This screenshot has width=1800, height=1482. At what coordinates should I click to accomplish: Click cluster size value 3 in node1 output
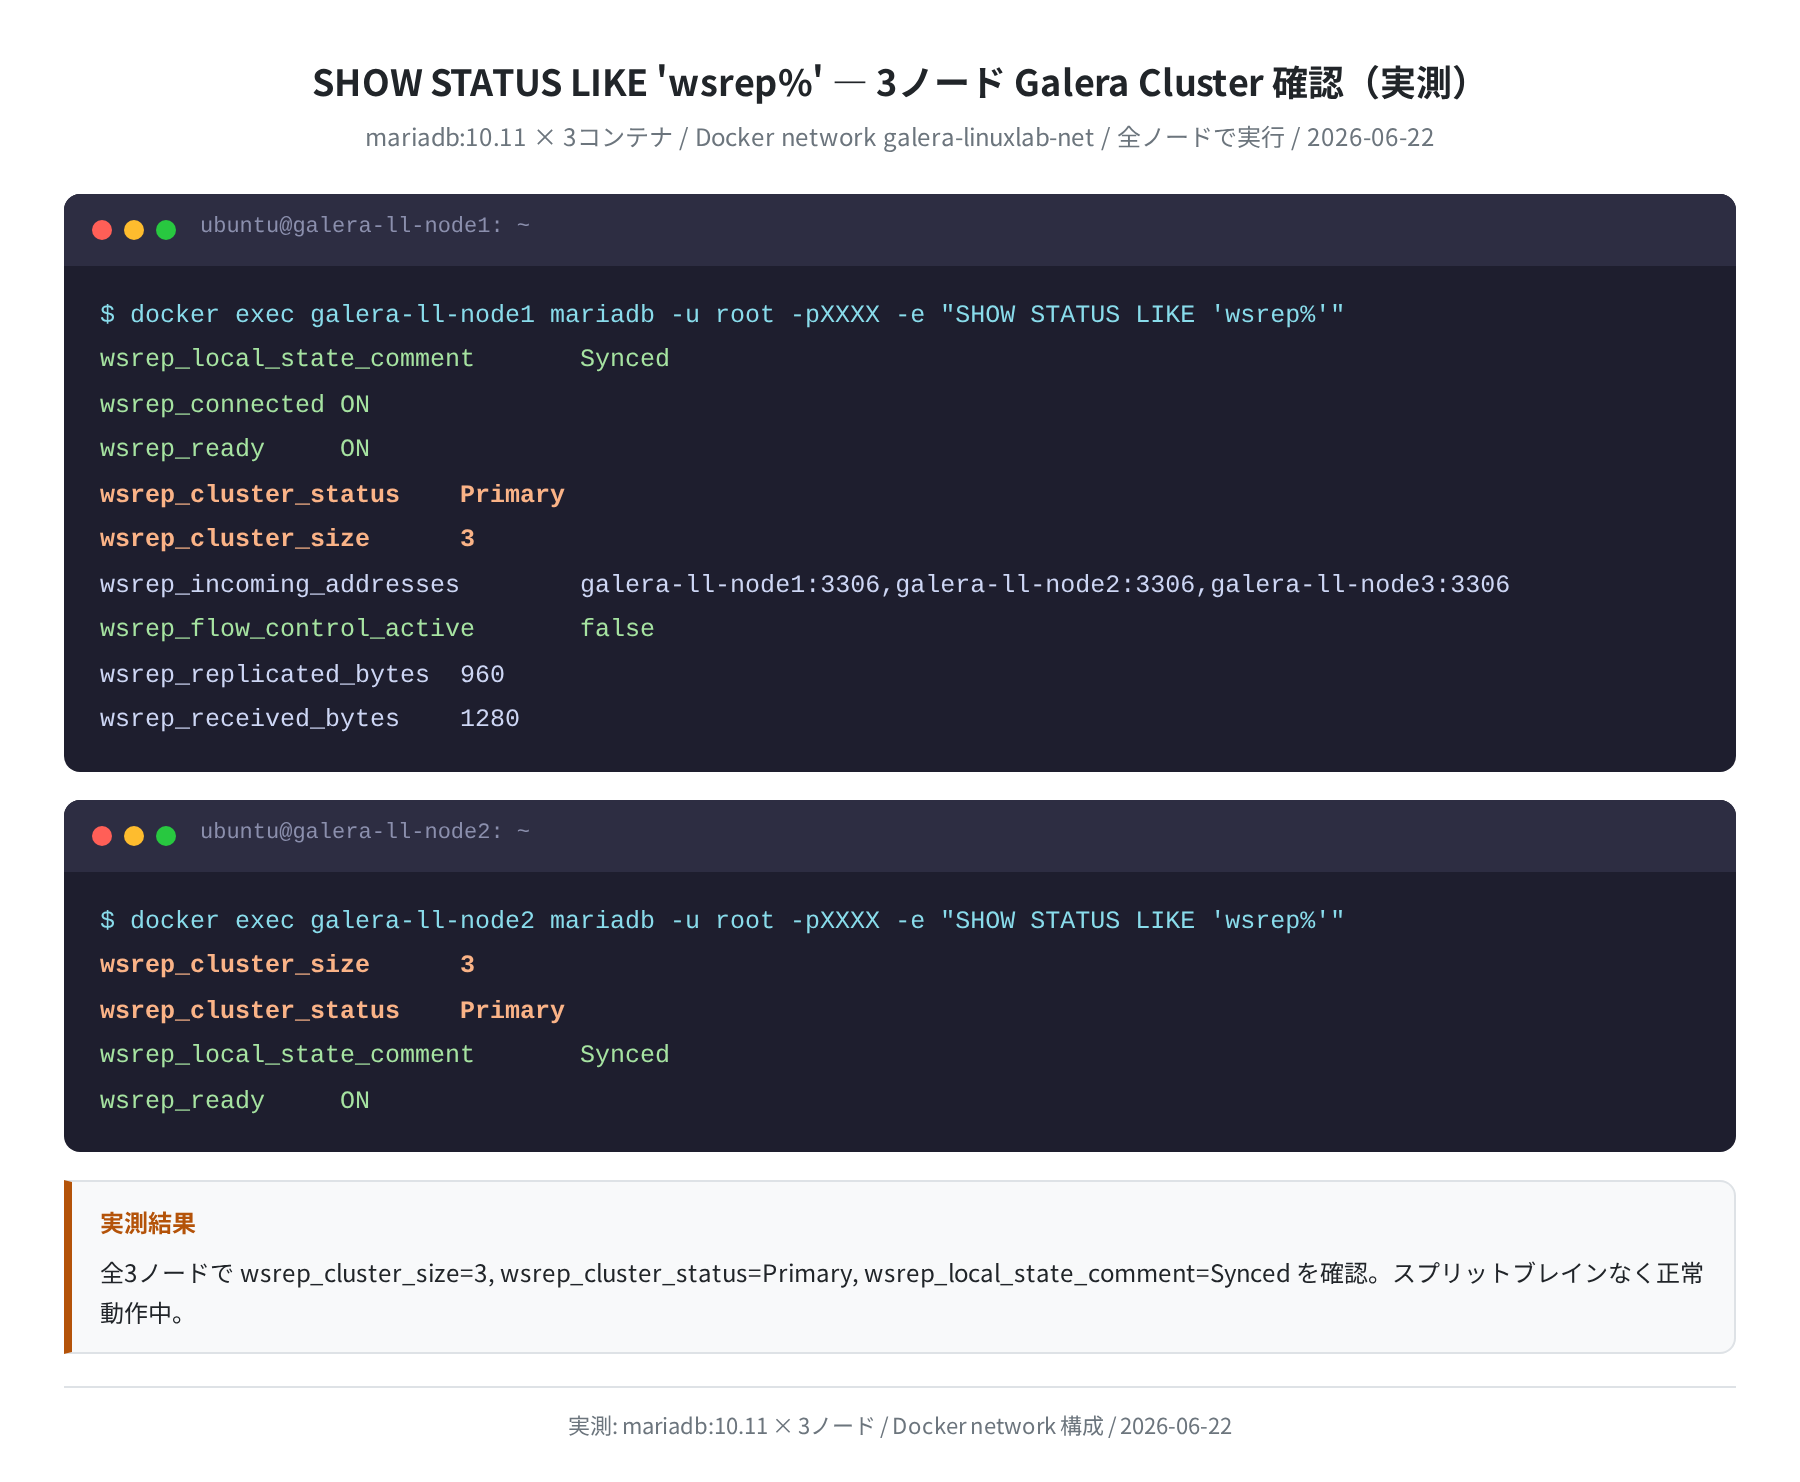pos(467,539)
